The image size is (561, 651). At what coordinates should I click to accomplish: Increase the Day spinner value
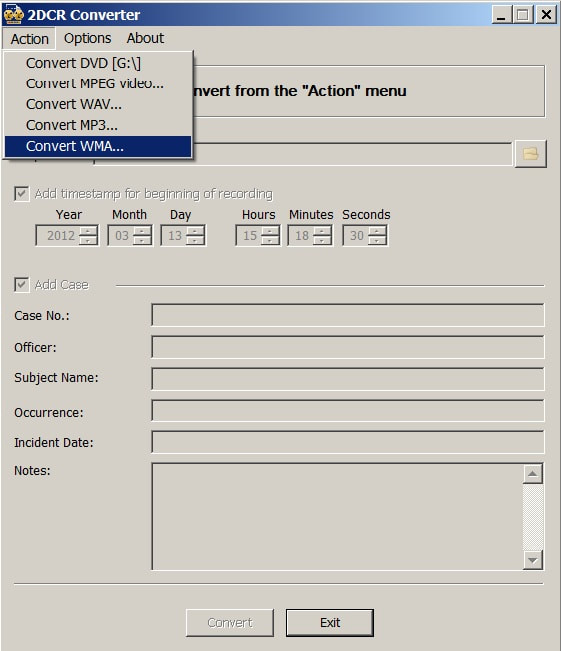tap(195, 231)
